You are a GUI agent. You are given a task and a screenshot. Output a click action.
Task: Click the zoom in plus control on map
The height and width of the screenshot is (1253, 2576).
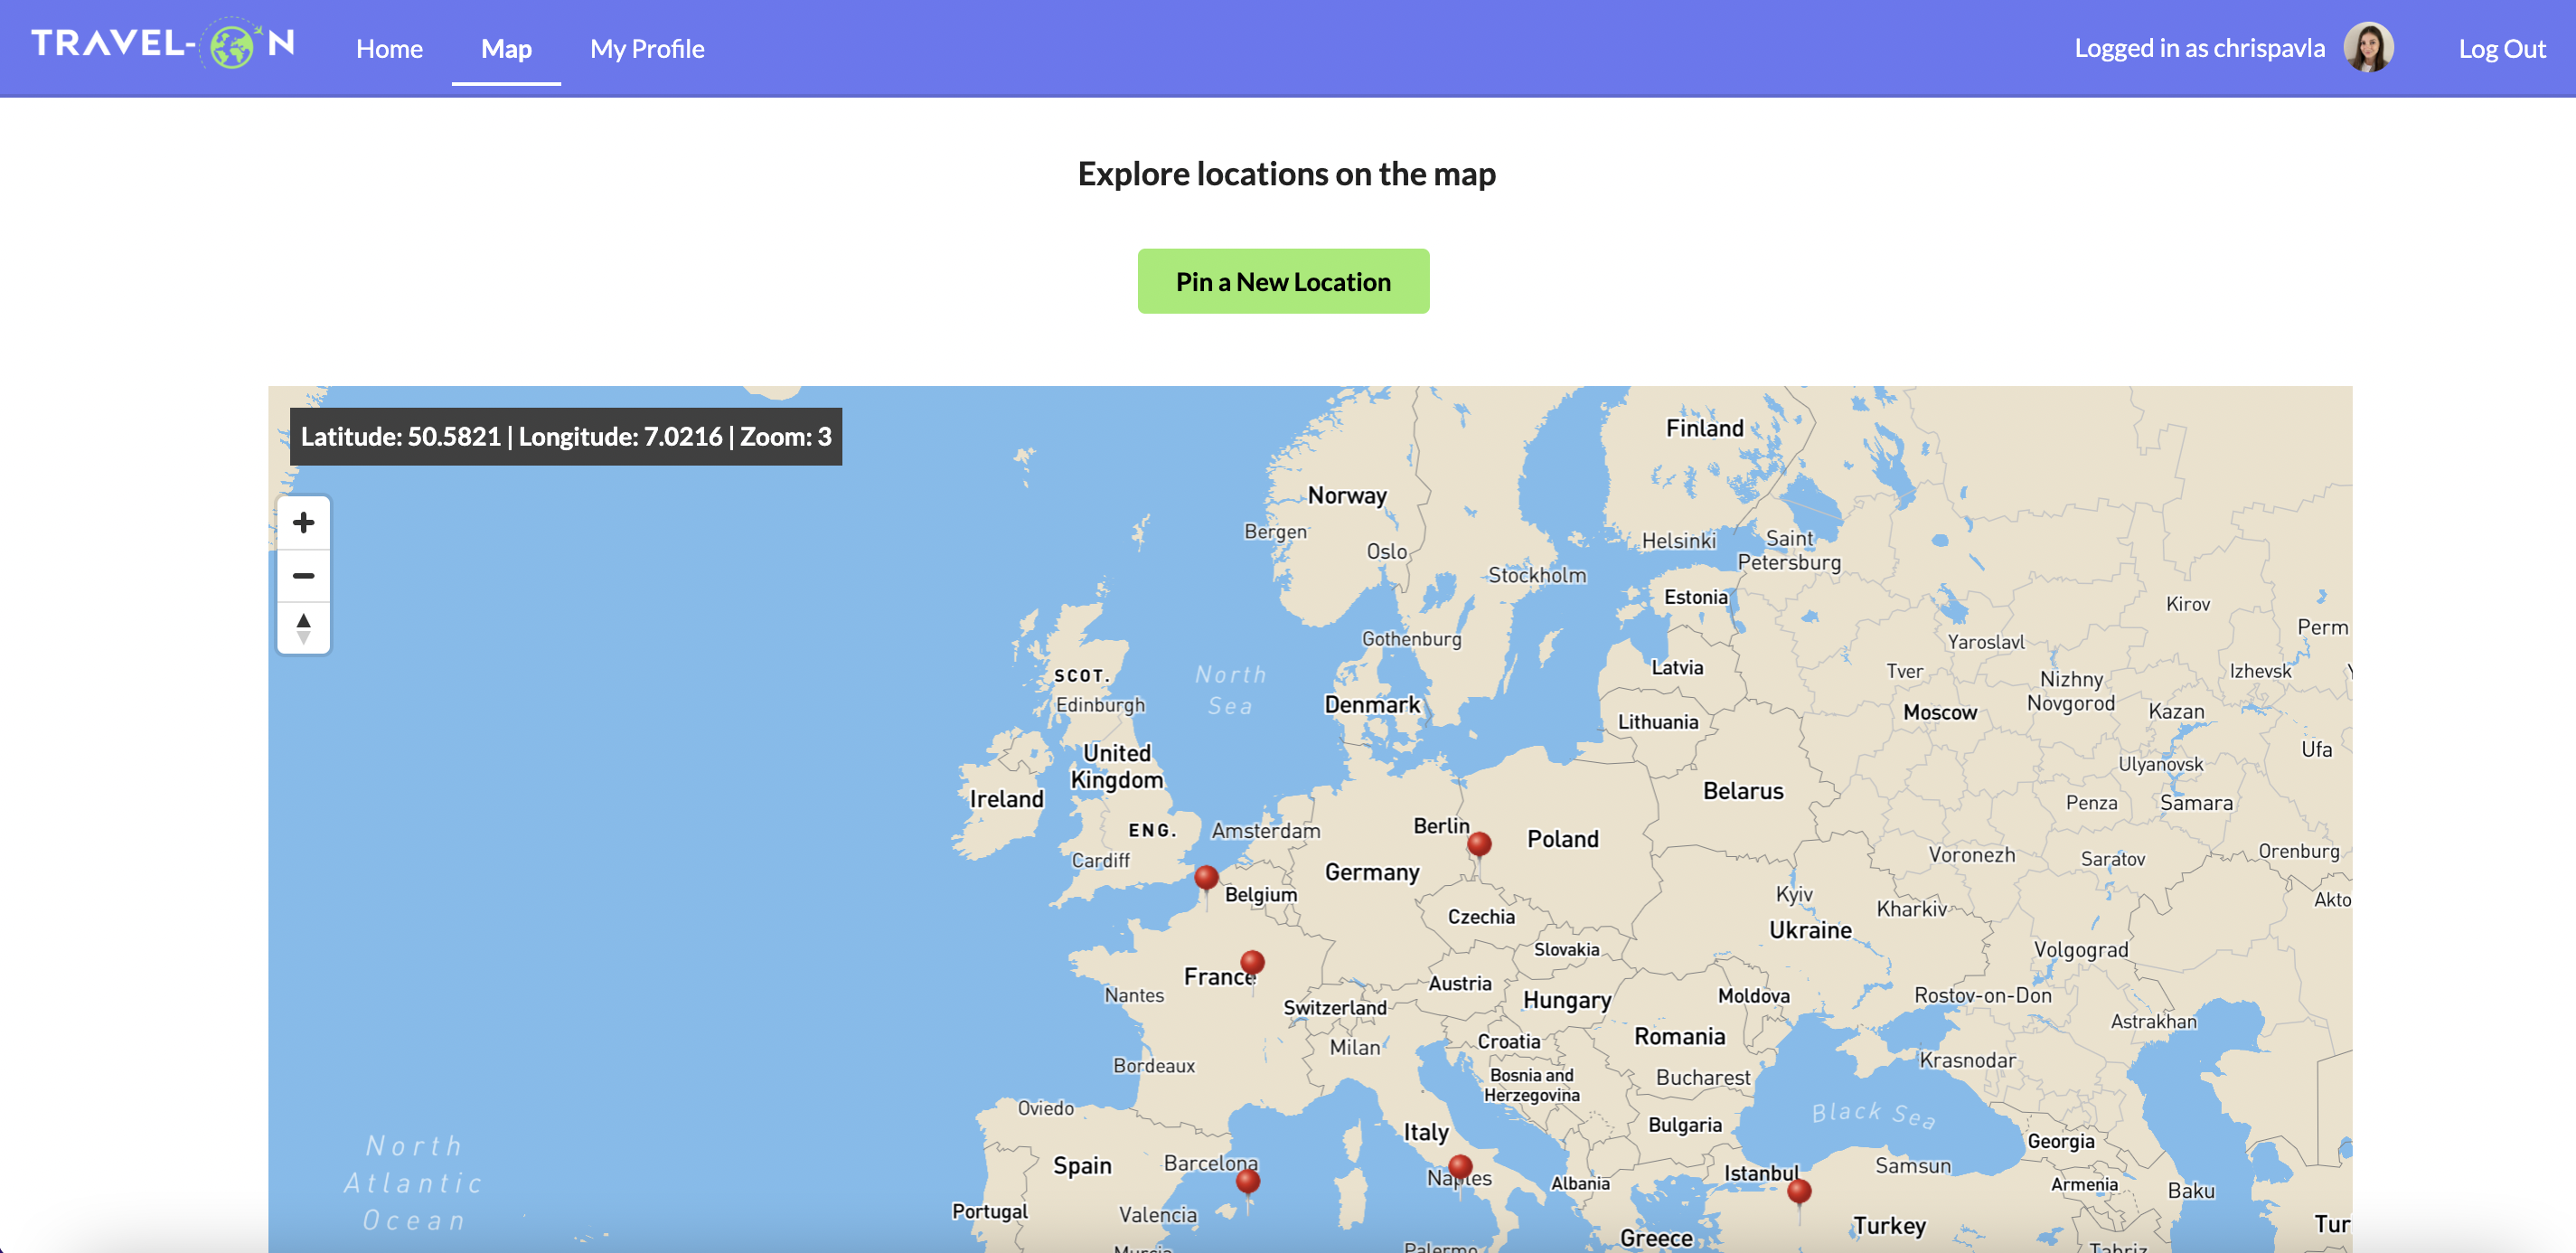(303, 522)
